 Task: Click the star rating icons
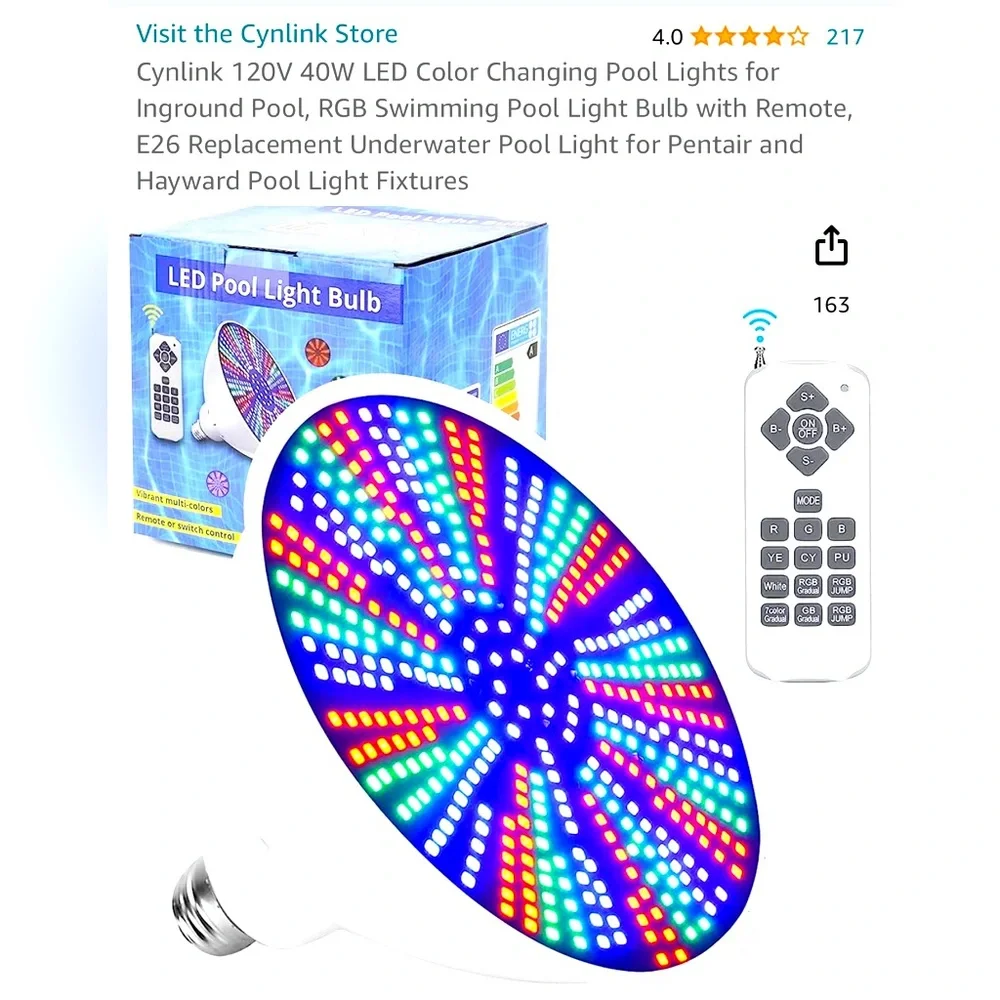750,36
